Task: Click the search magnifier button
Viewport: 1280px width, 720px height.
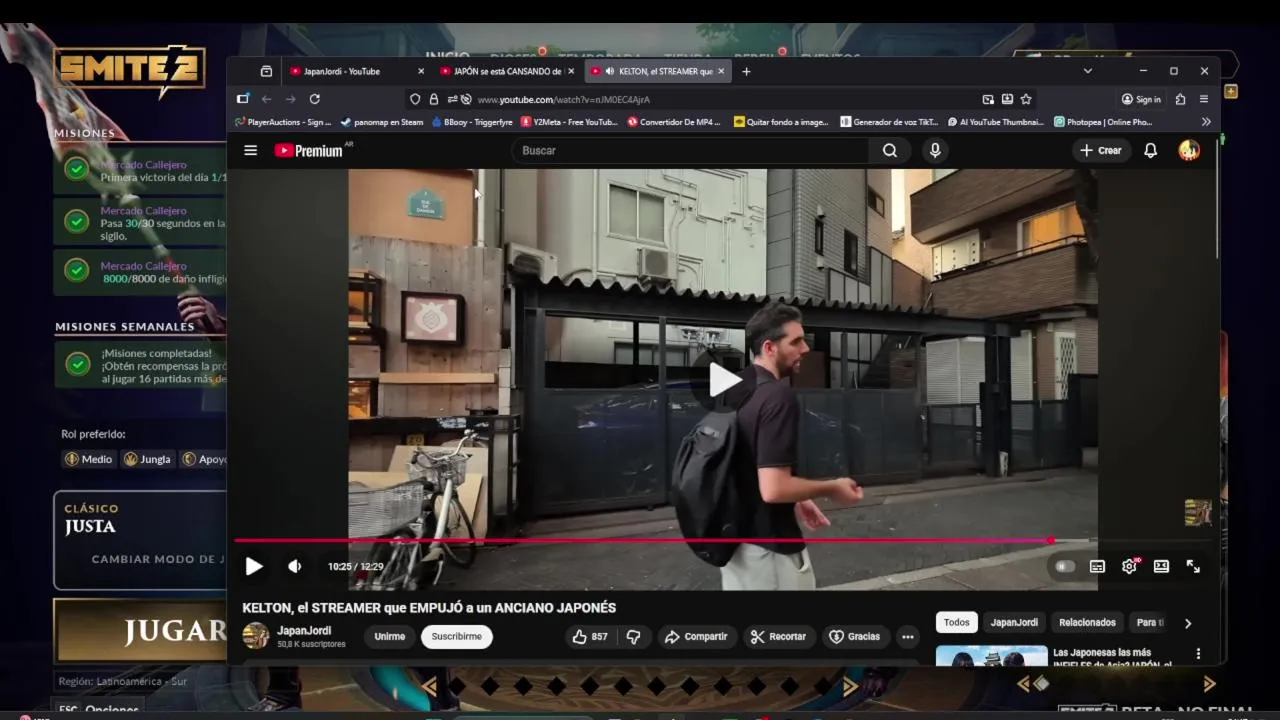Action: point(890,150)
